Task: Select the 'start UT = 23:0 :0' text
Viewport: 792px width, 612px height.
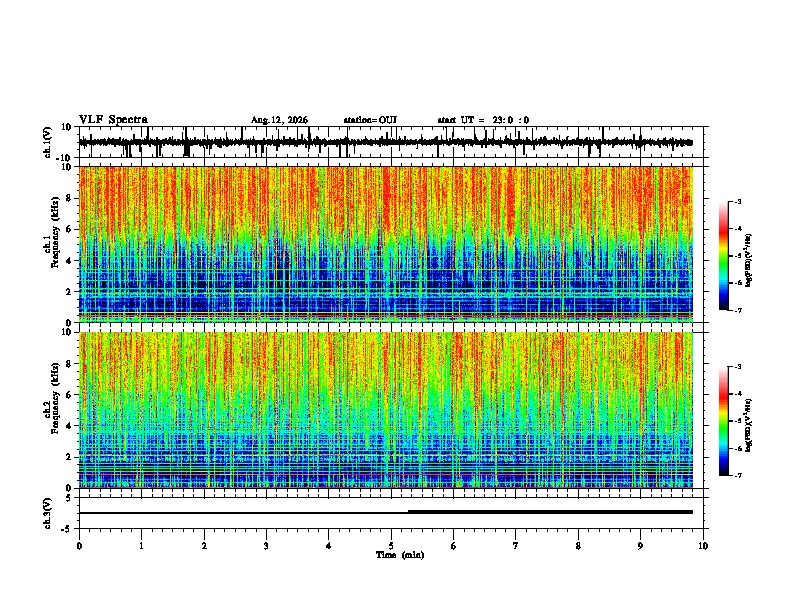Action: pyautogui.click(x=483, y=120)
